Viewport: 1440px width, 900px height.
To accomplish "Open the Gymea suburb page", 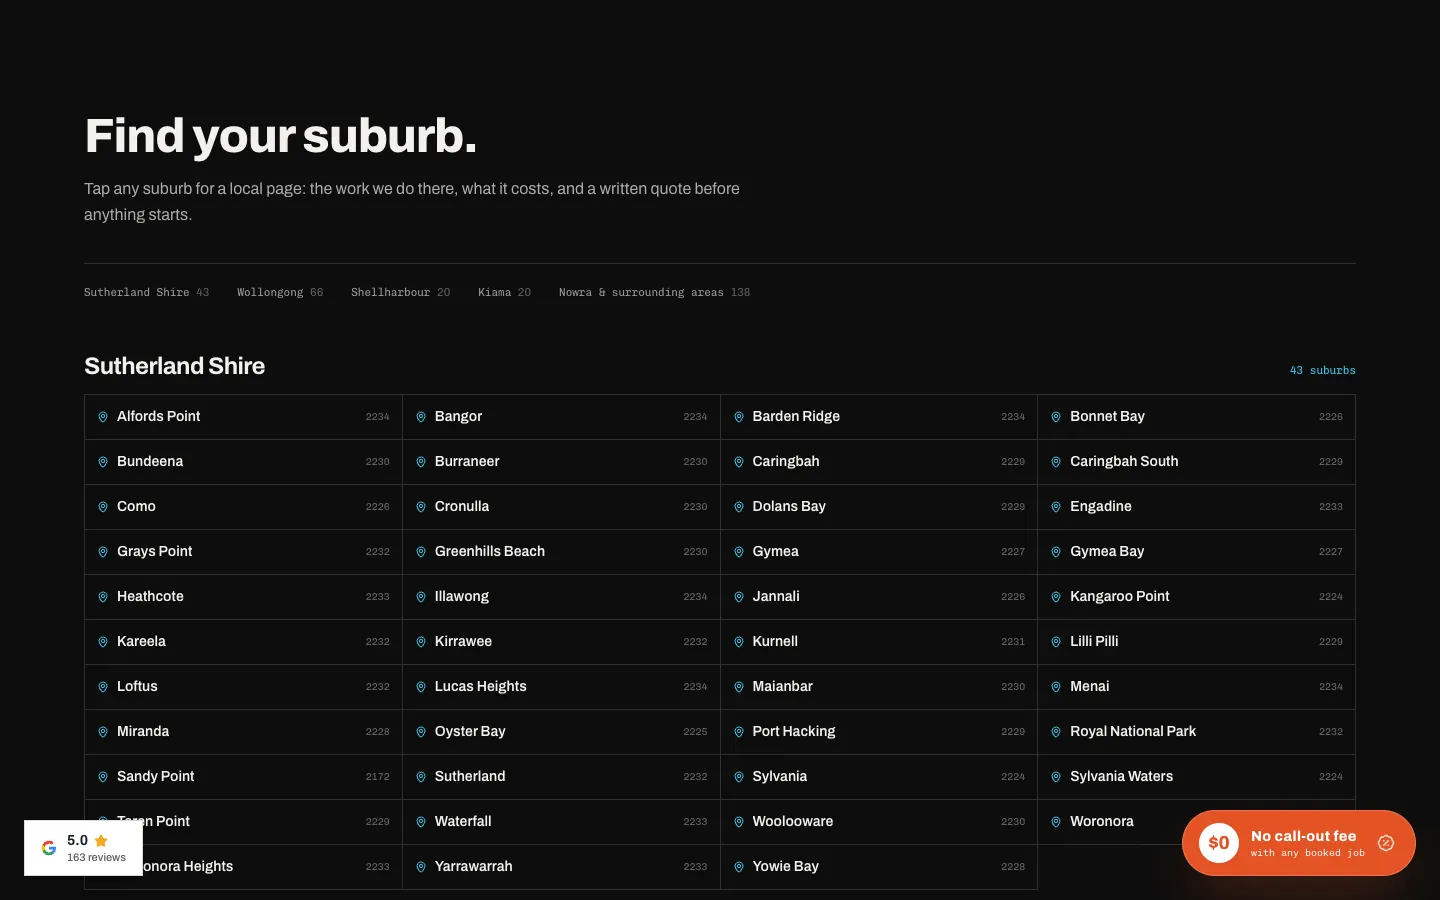I will 879,552.
